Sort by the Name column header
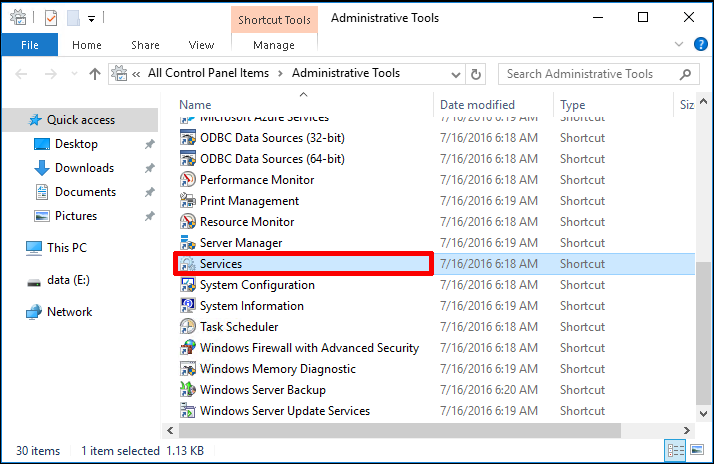 click(195, 105)
